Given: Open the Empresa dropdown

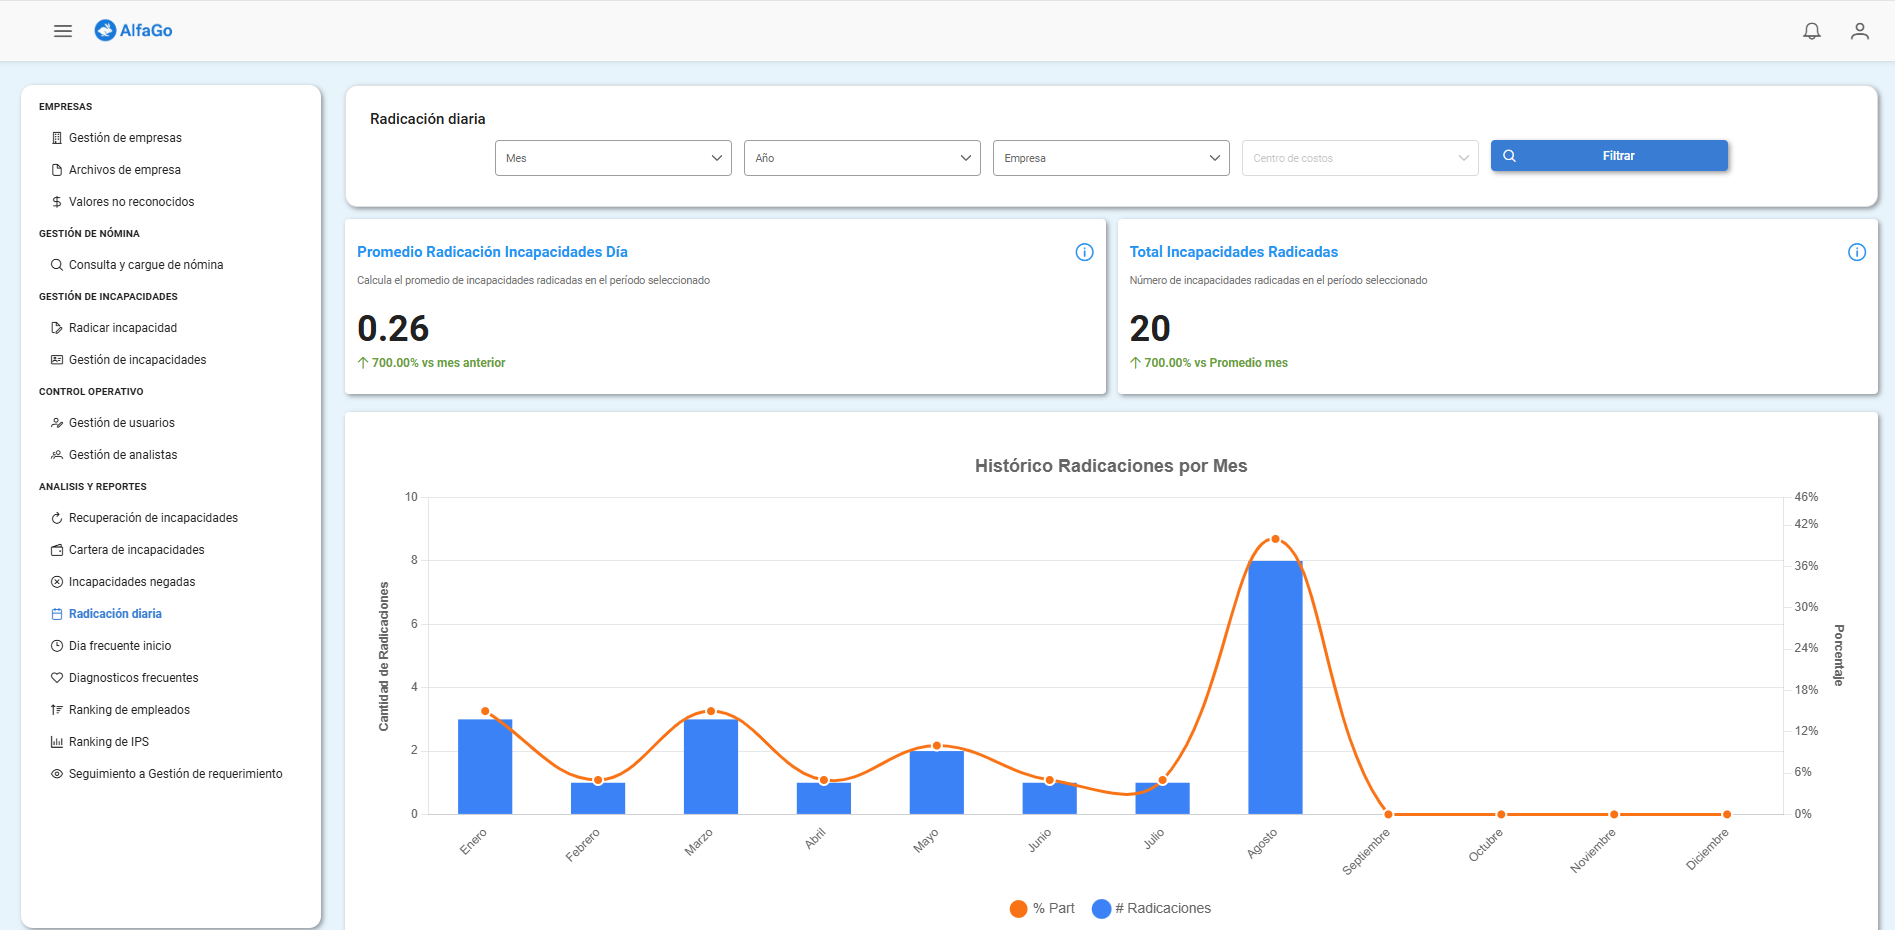Looking at the screenshot, I should pyautogui.click(x=1111, y=158).
